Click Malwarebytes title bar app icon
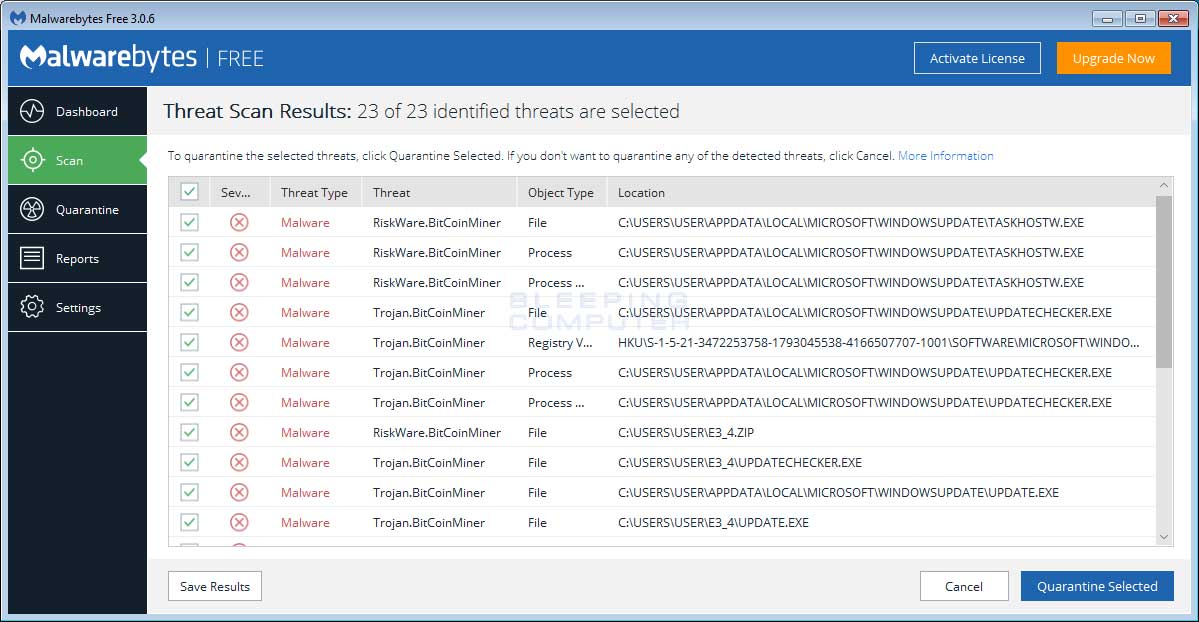The image size is (1199, 622). pos(18,18)
